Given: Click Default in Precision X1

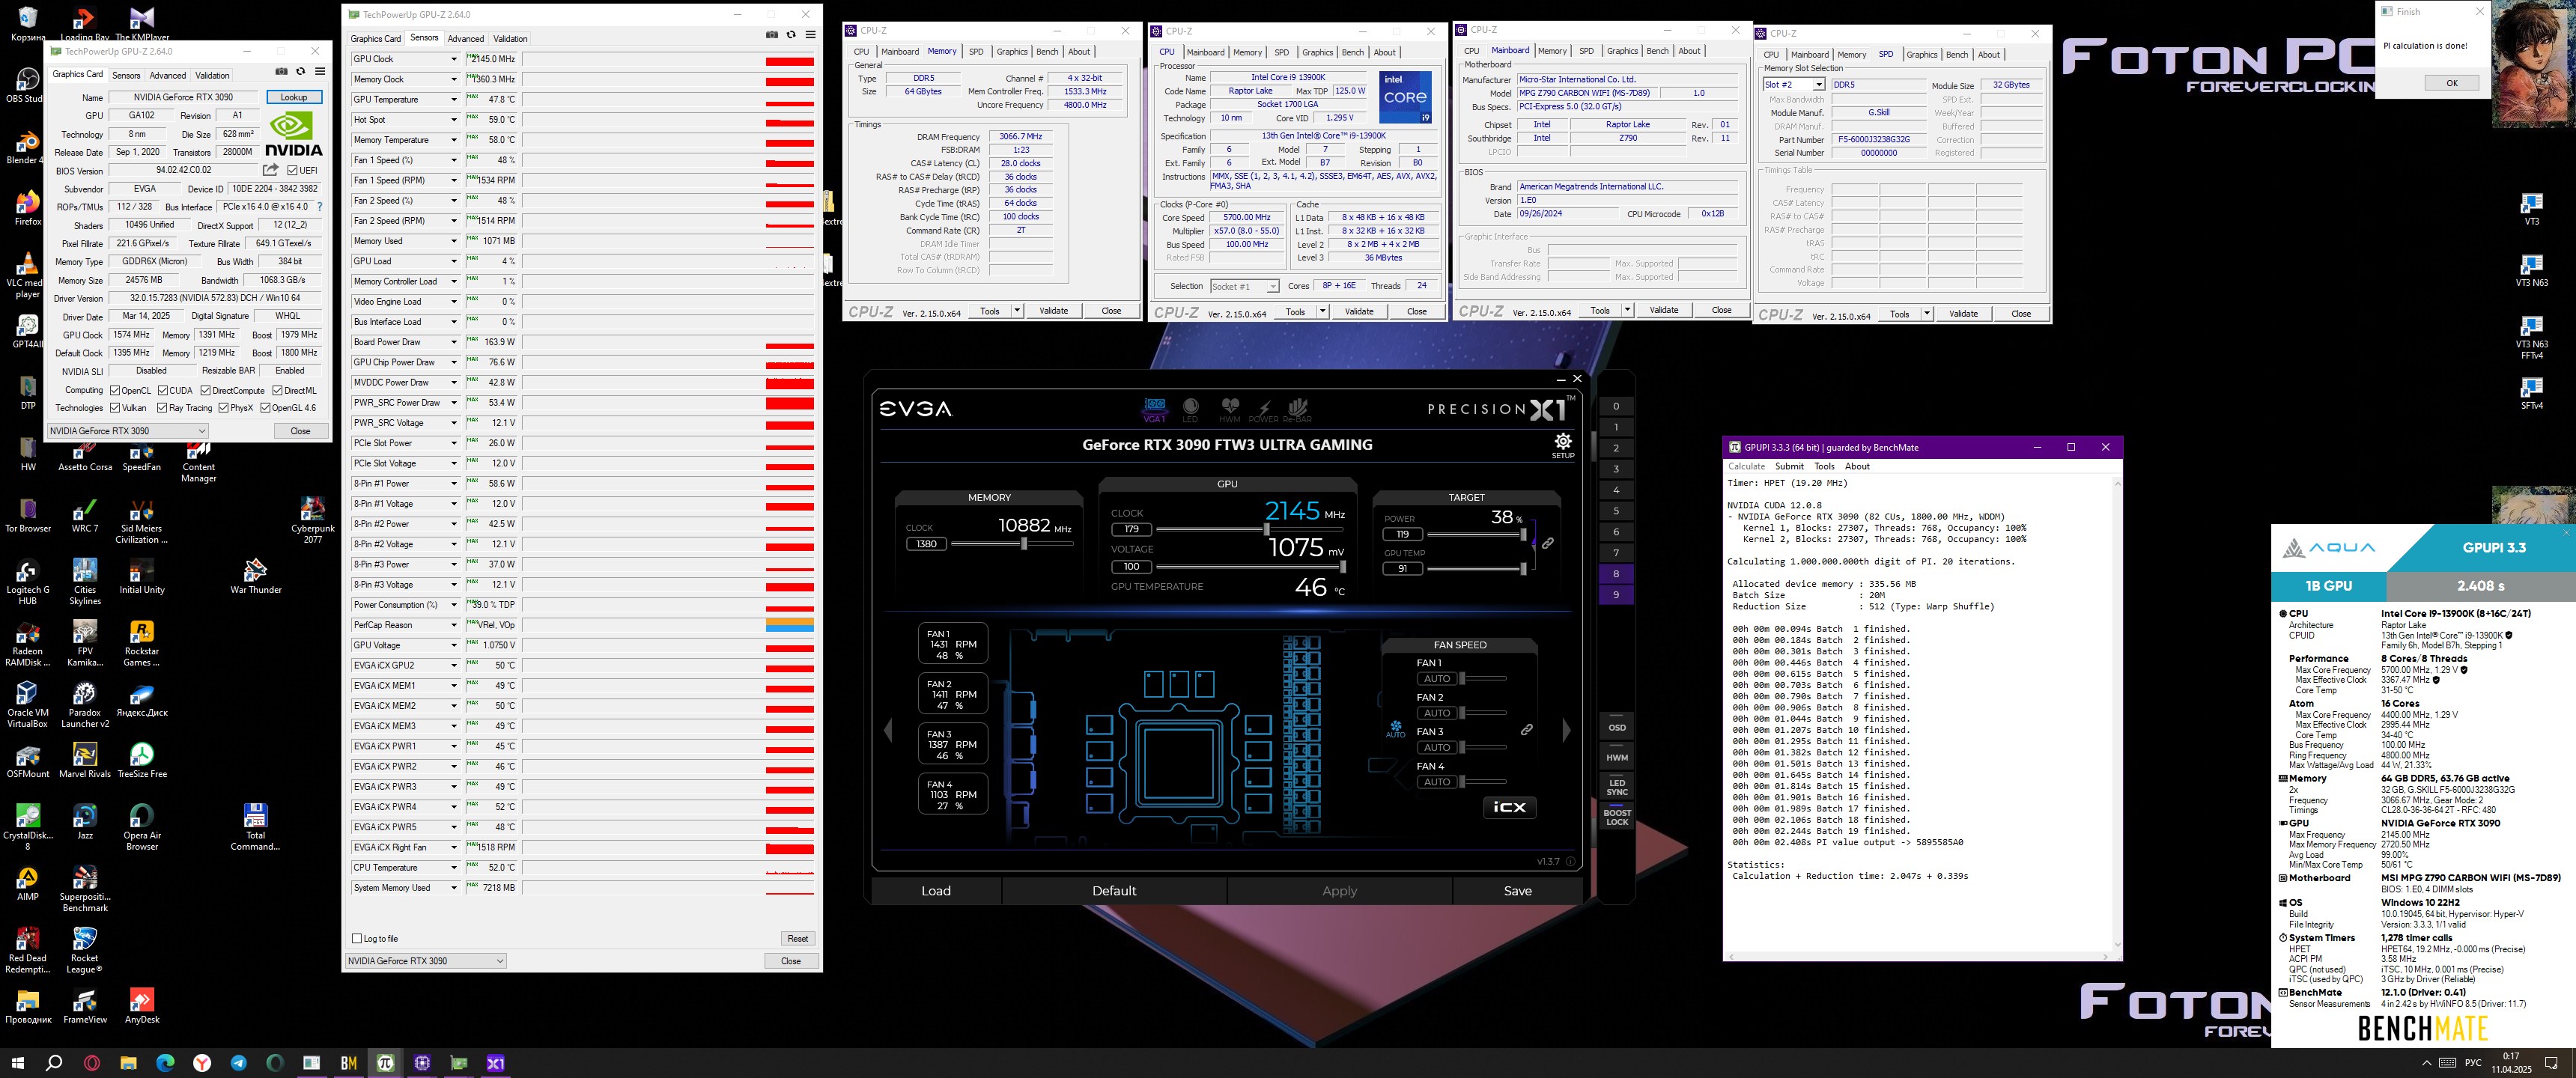Looking at the screenshot, I should point(1114,891).
